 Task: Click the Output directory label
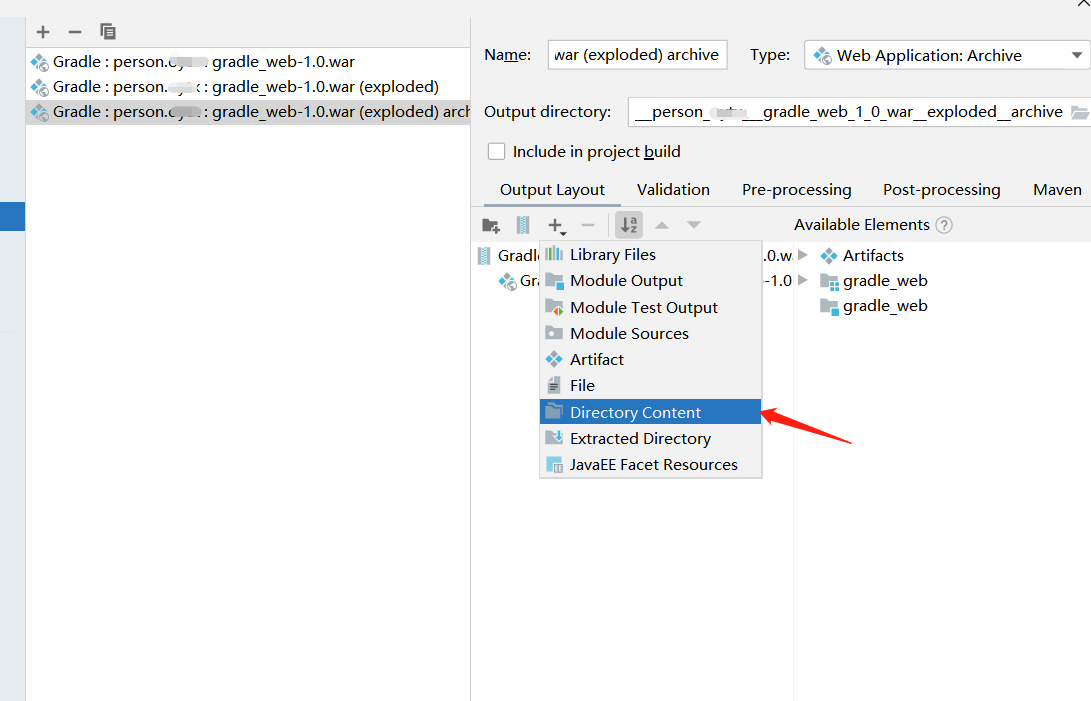click(x=548, y=112)
